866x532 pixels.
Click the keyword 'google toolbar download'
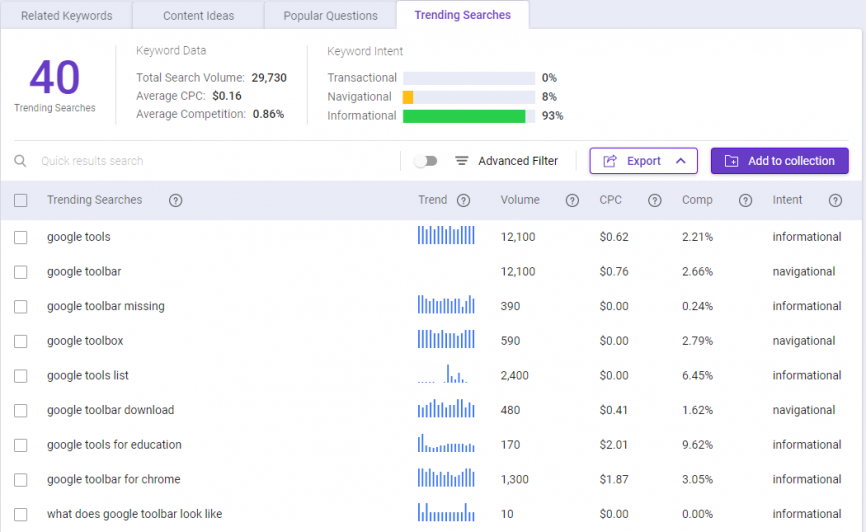[x=110, y=410]
